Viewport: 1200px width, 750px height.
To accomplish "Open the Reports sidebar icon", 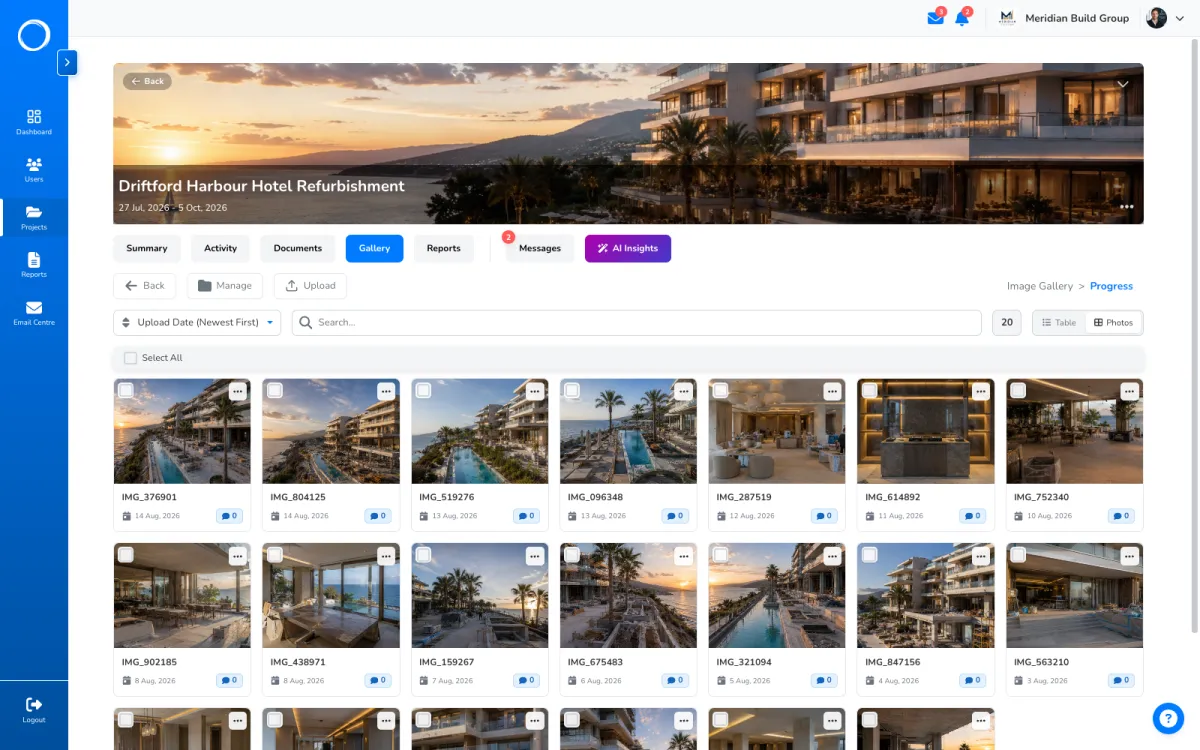I will (34, 265).
